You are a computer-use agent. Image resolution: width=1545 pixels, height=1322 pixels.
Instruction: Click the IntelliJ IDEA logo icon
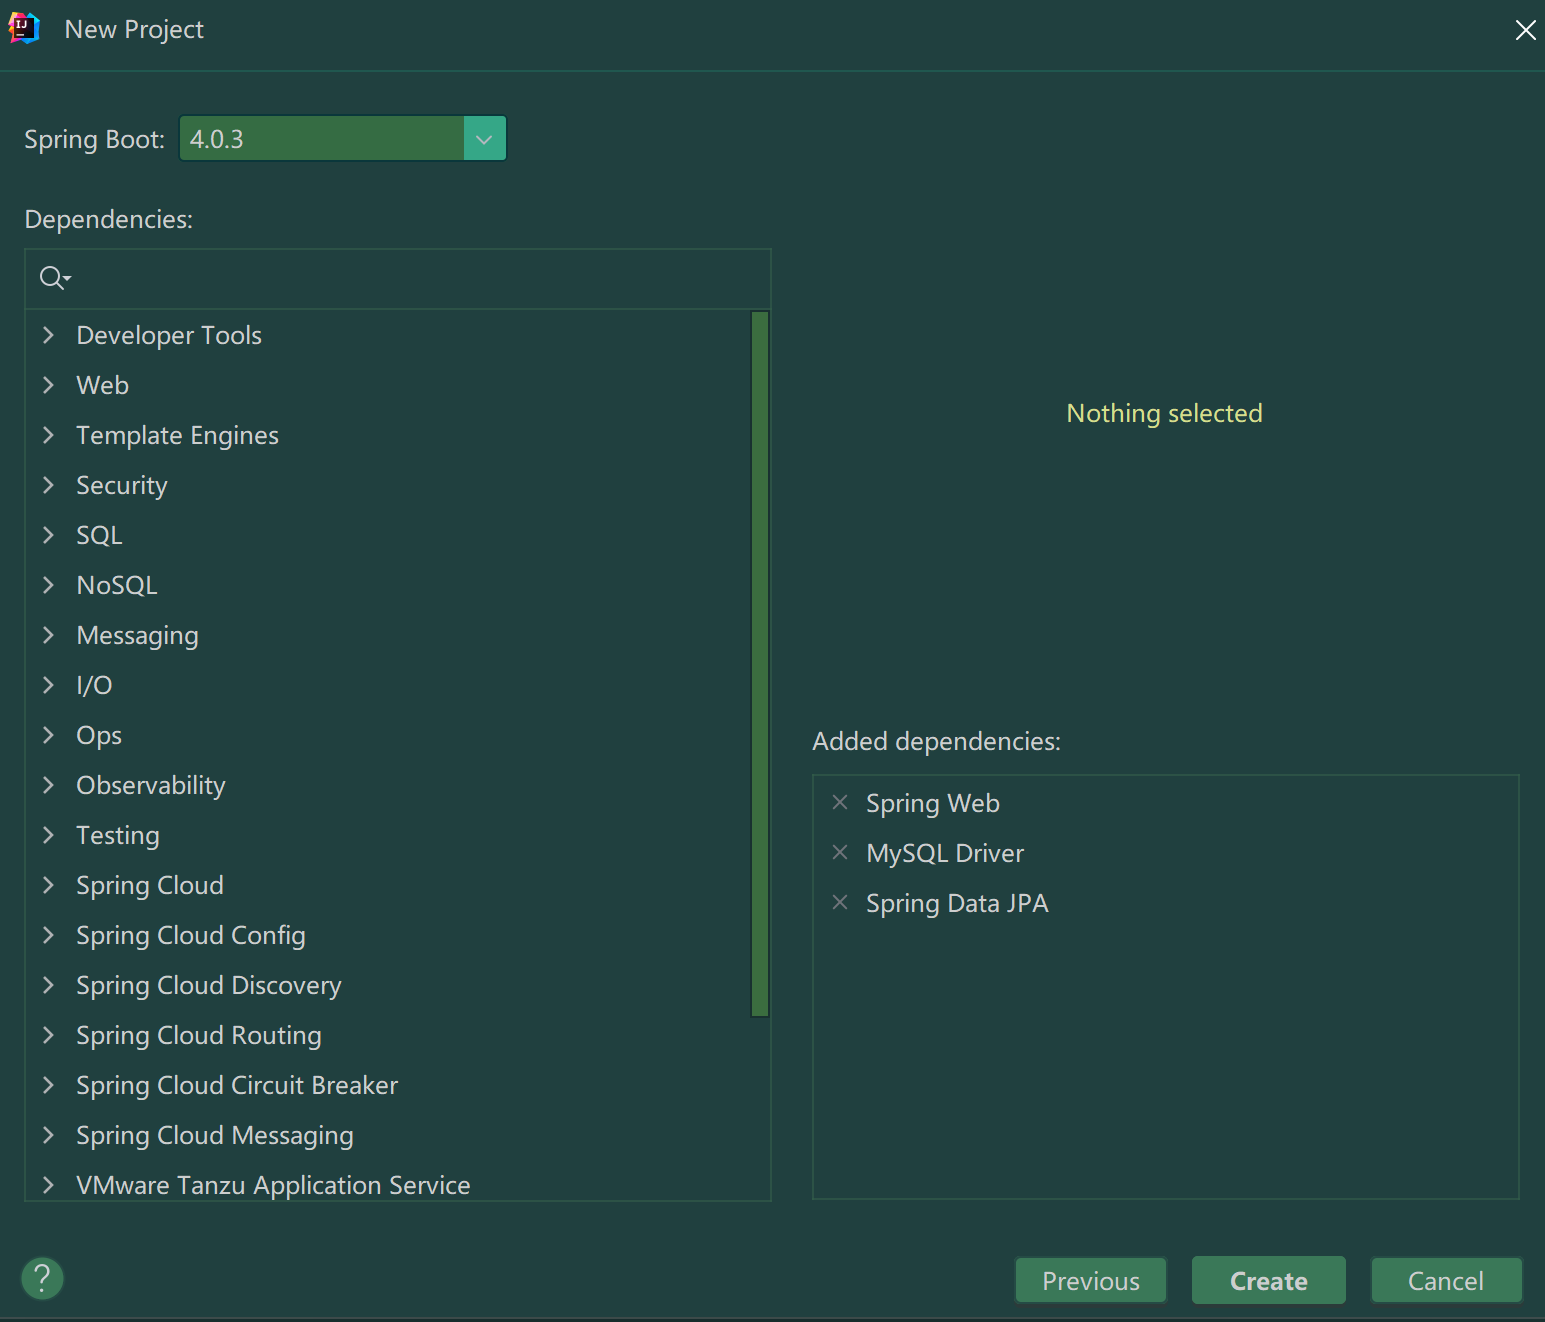[x=24, y=29]
